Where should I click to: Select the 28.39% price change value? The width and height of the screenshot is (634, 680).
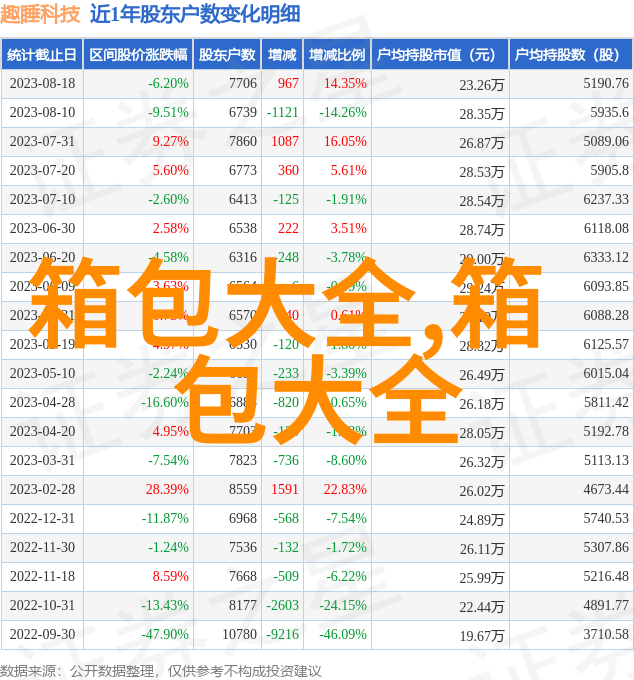pos(167,490)
